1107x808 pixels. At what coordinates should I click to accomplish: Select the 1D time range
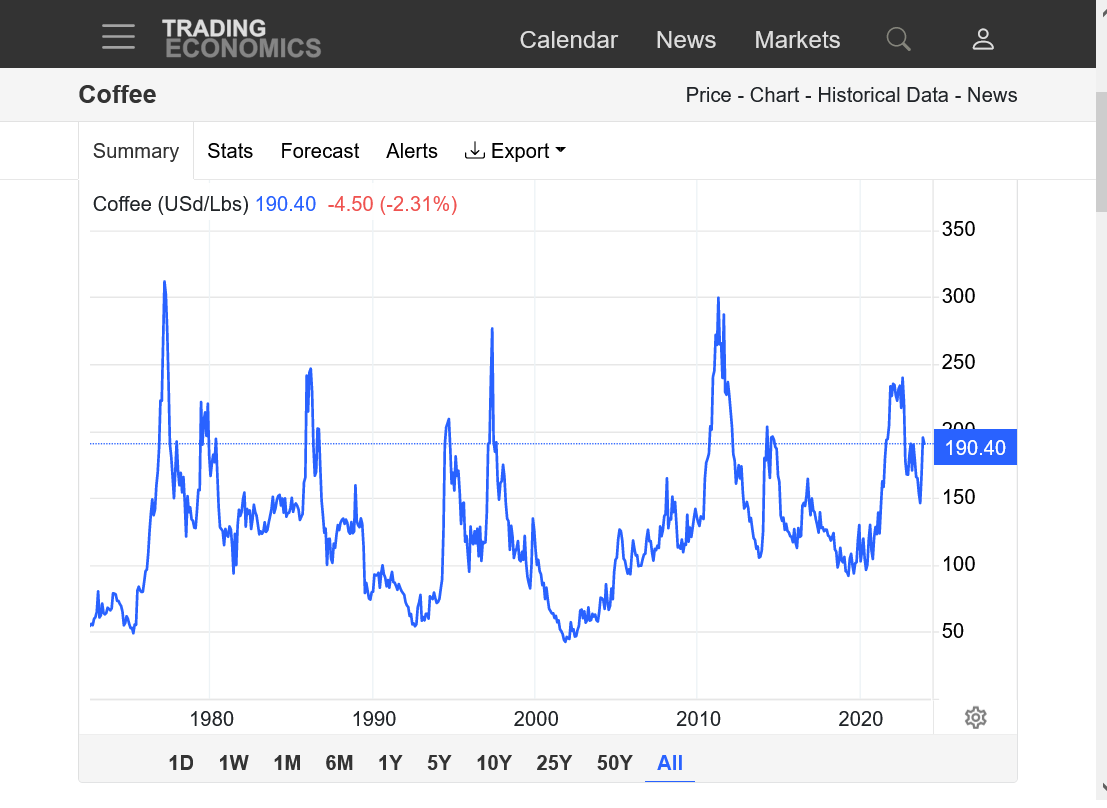(x=180, y=763)
